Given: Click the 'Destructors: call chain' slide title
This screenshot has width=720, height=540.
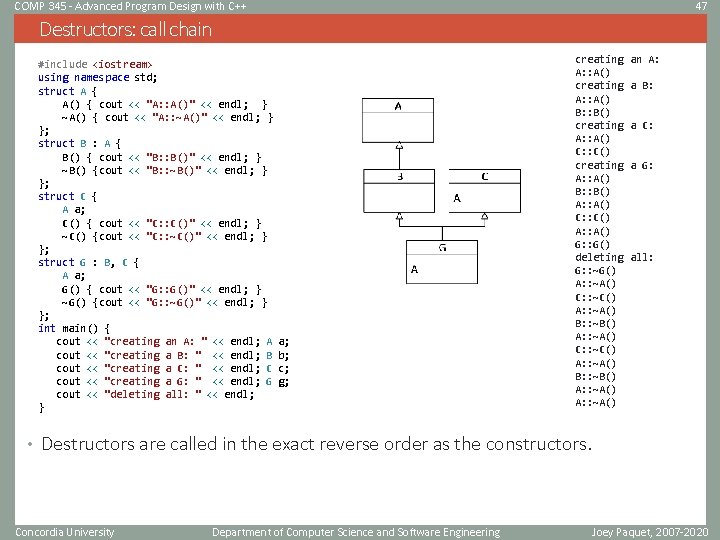Looking at the screenshot, I should click(x=125, y=29).
